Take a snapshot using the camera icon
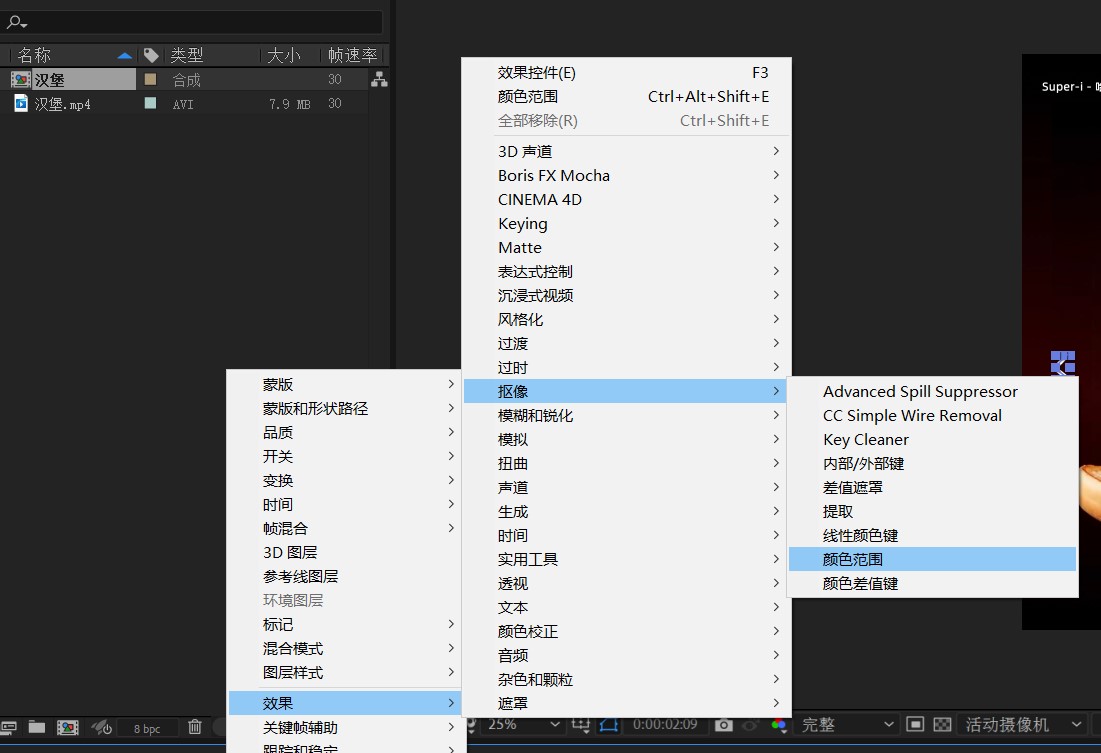1101x753 pixels. [725, 727]
